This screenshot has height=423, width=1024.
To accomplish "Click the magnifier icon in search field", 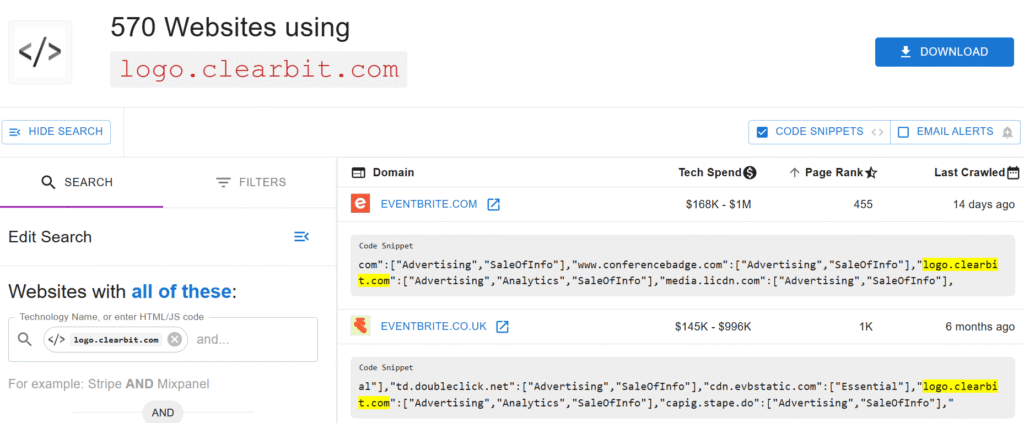I will coord(25,340).
